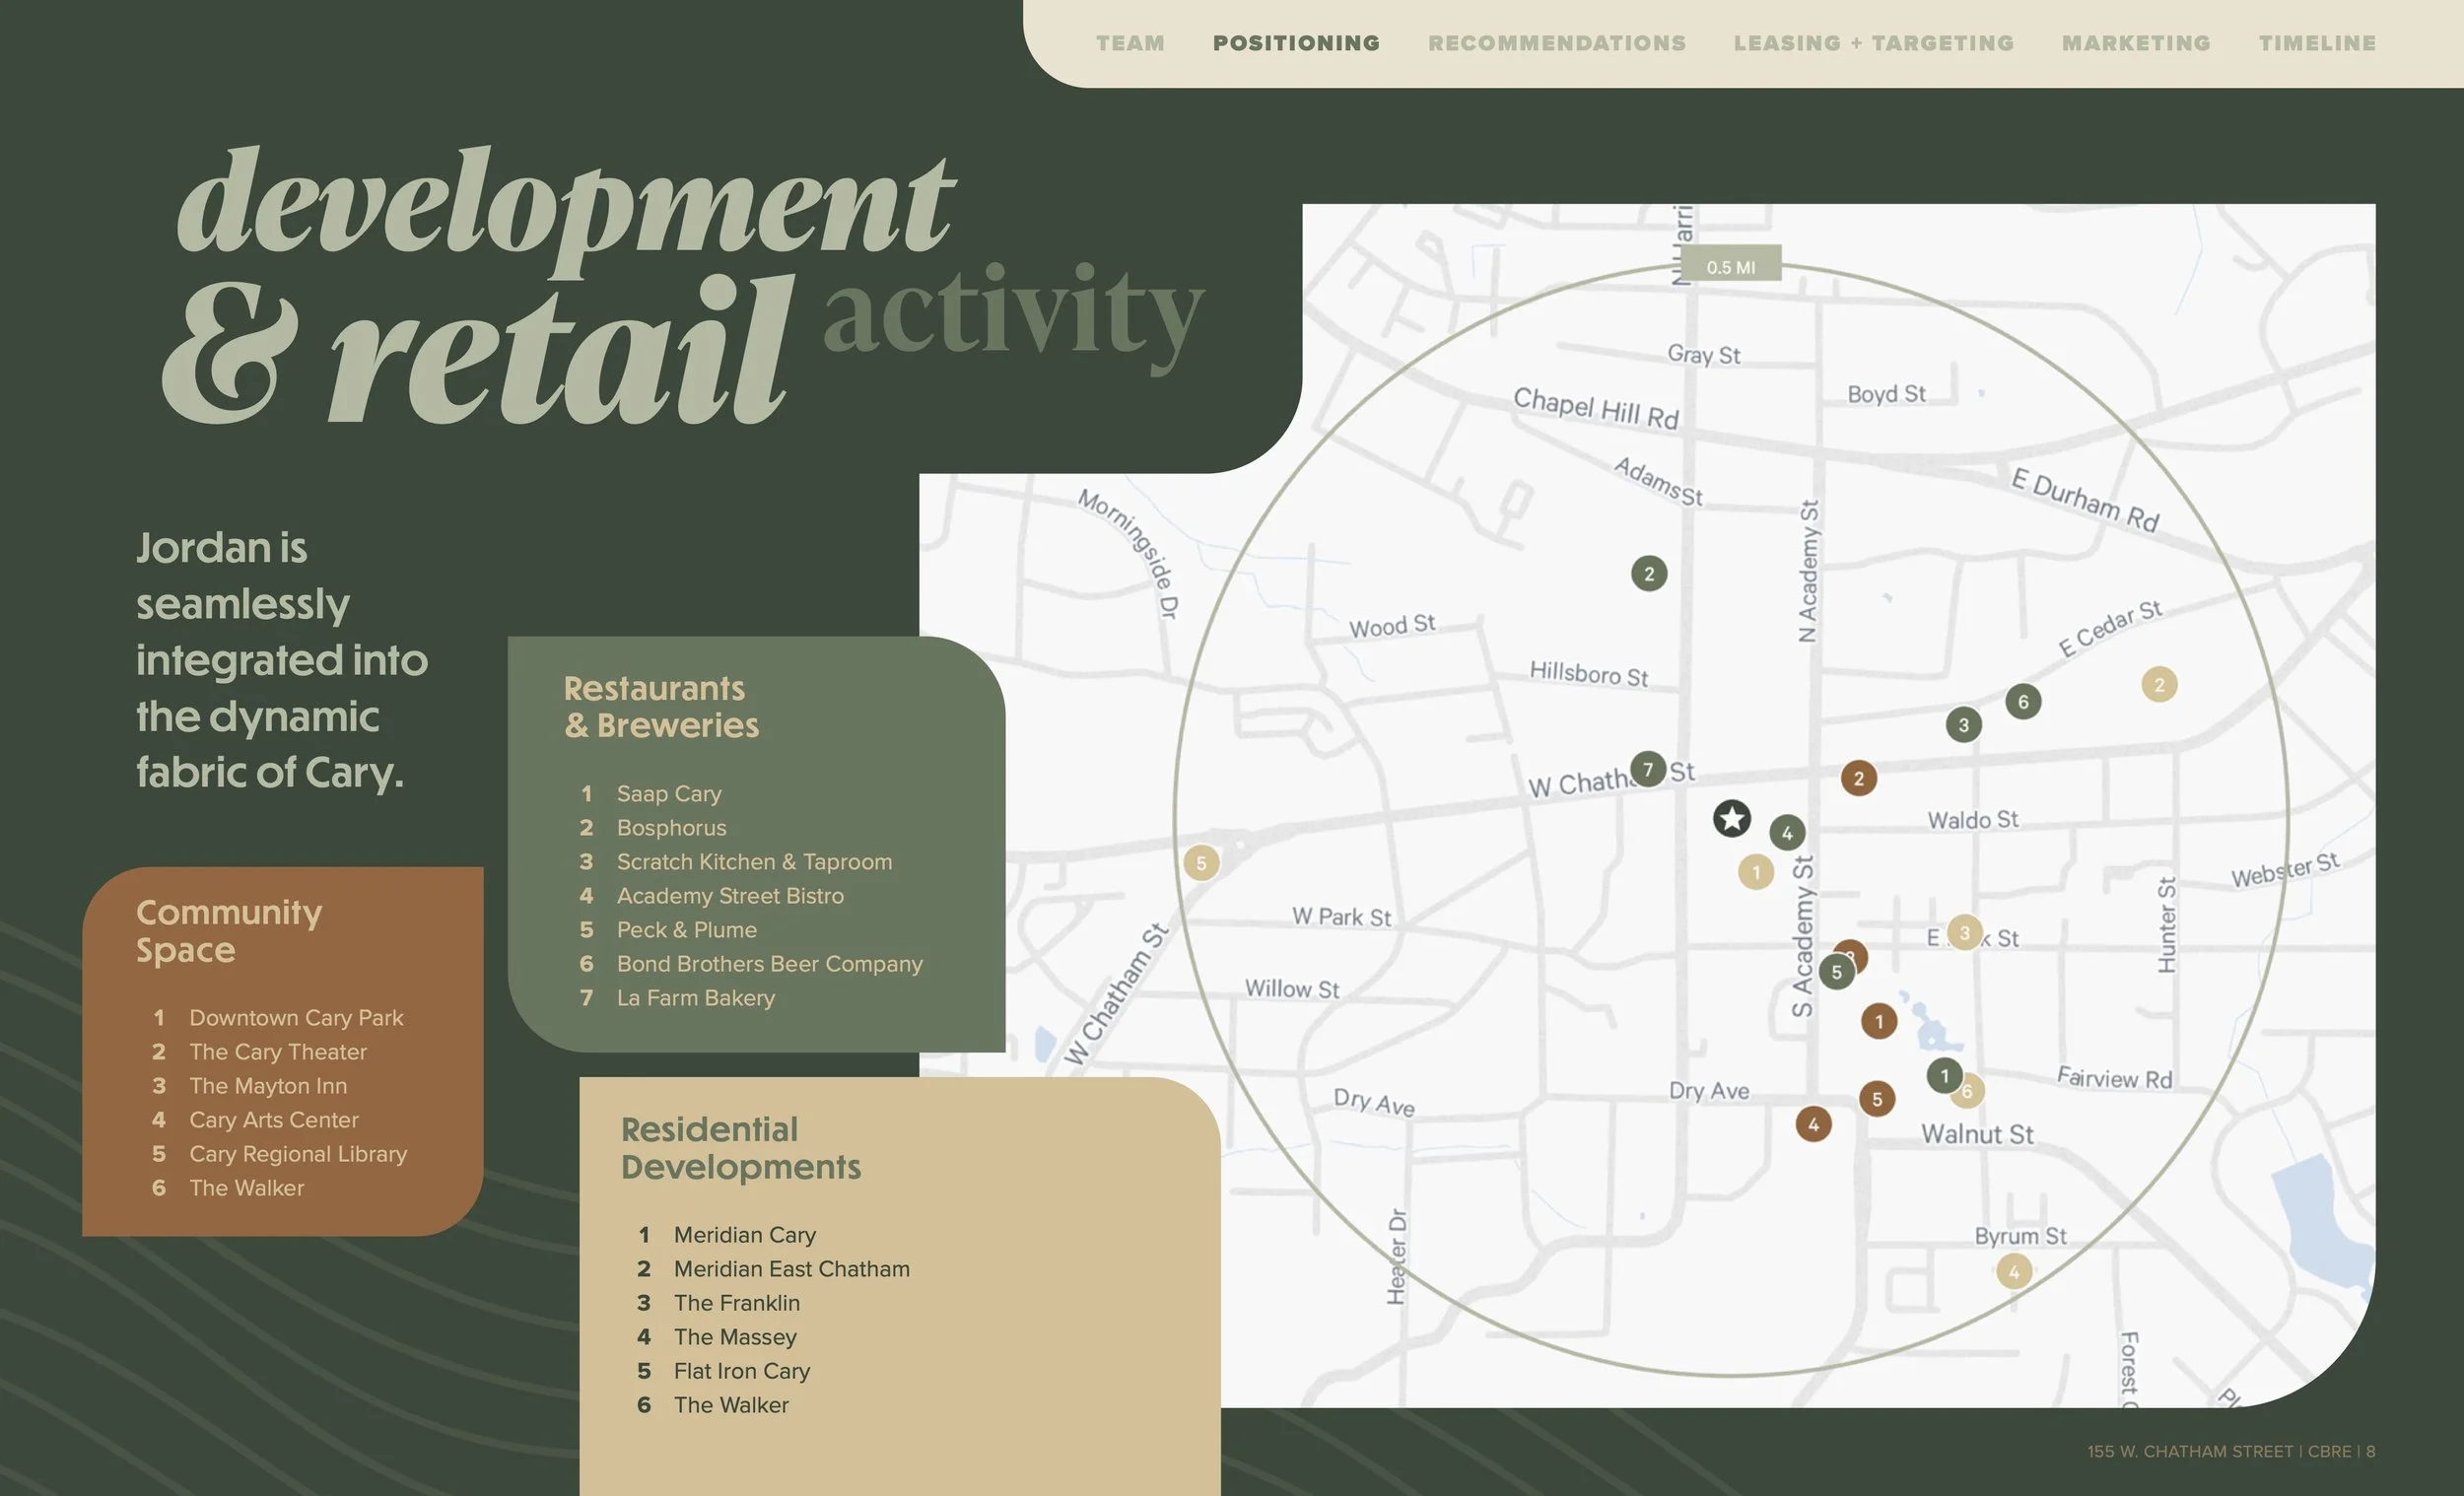
Task: Select 'The Massey' residential entry
Action: click(x=735, y=1336)
